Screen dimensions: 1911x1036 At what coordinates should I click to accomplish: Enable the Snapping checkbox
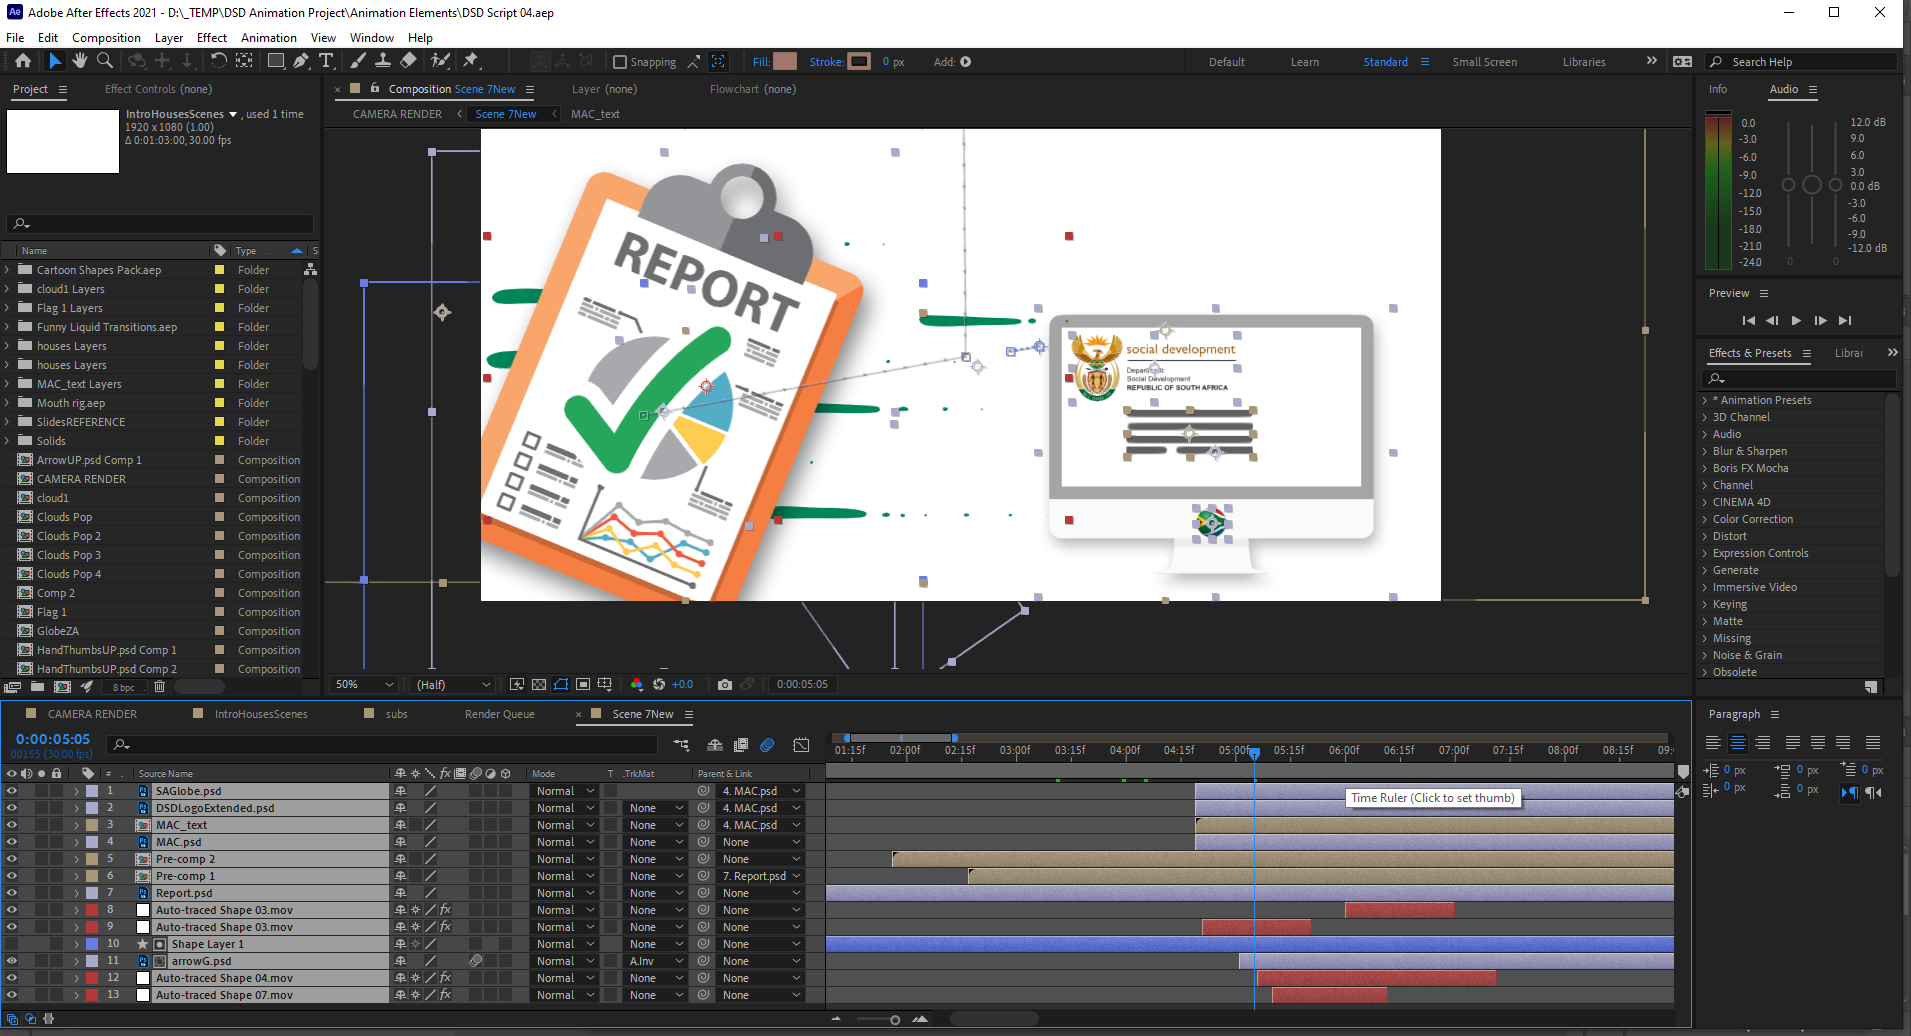pos(620,62)
